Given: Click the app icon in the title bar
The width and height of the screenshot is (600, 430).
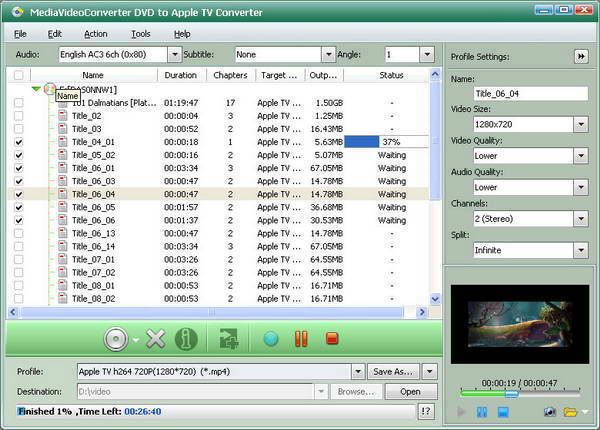Looking at the screenshot, I should [17, 12].
